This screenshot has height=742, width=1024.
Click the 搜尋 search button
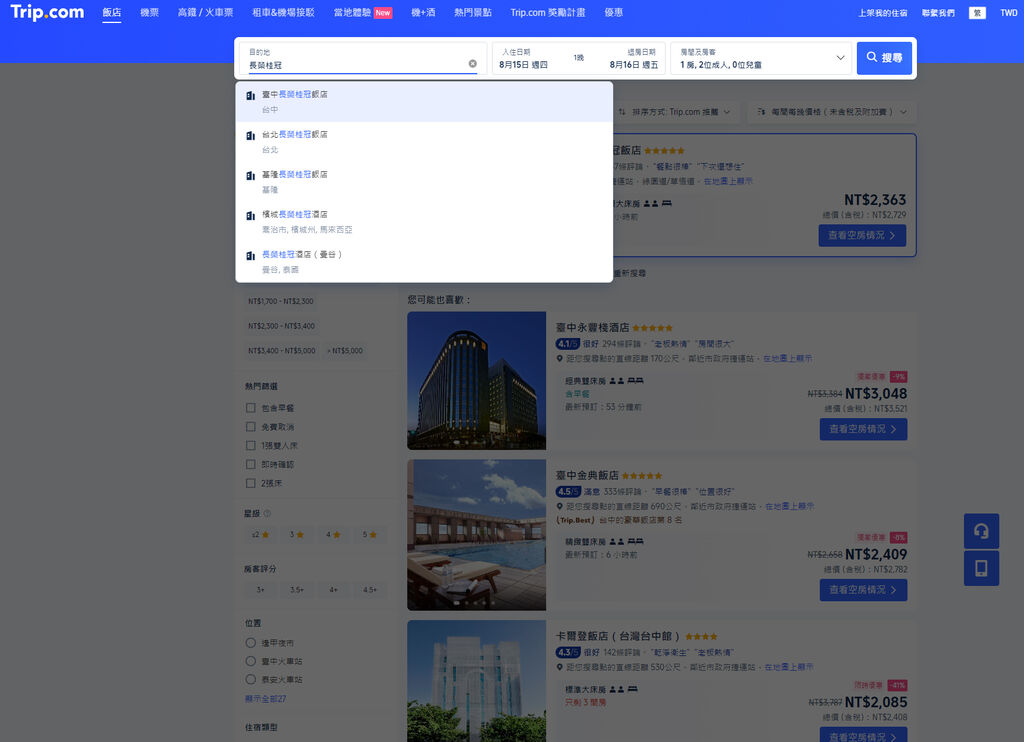point(884,58)
